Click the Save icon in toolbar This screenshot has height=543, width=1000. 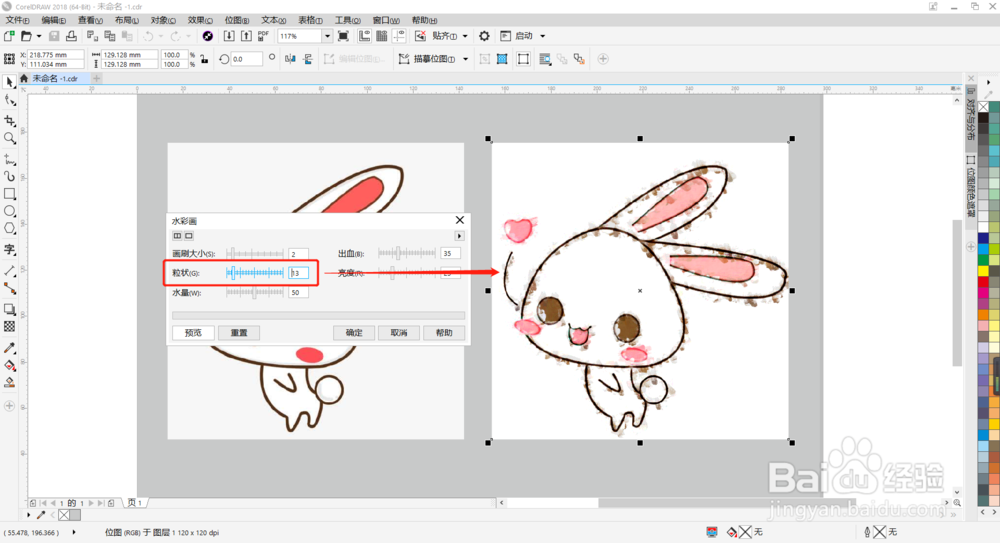coord(54,36)
